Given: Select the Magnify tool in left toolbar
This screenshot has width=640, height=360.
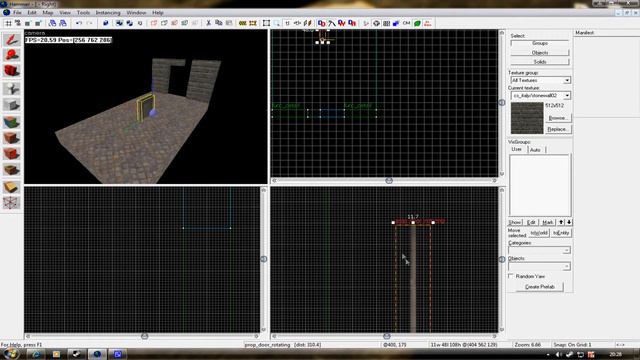Looking at the screenshot, I should (x=11, y=55).
